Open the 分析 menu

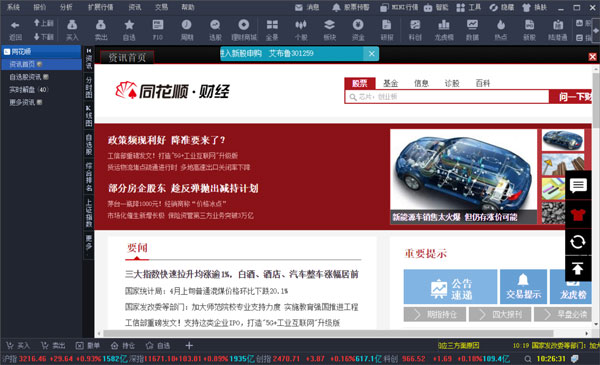point(66,7)
